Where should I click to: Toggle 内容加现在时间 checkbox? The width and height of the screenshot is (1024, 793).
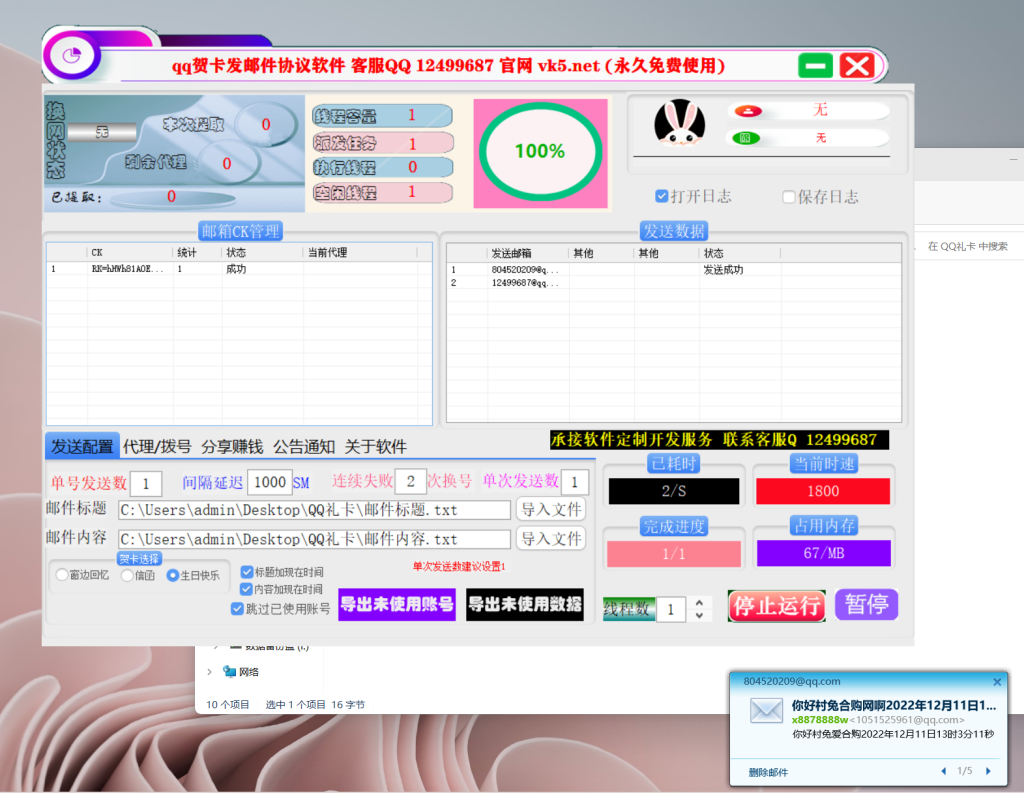tap(246, 589)
